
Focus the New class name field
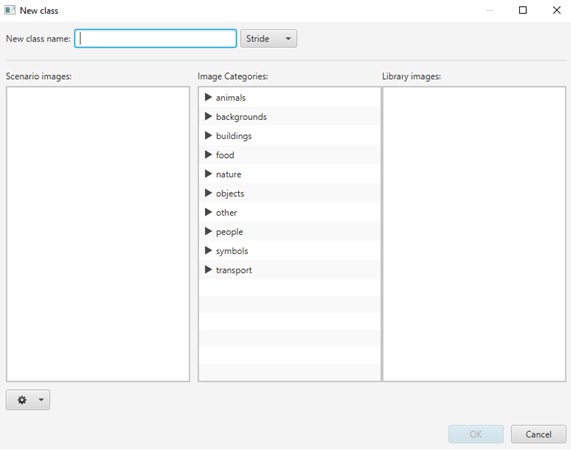(x=155, y=39)
